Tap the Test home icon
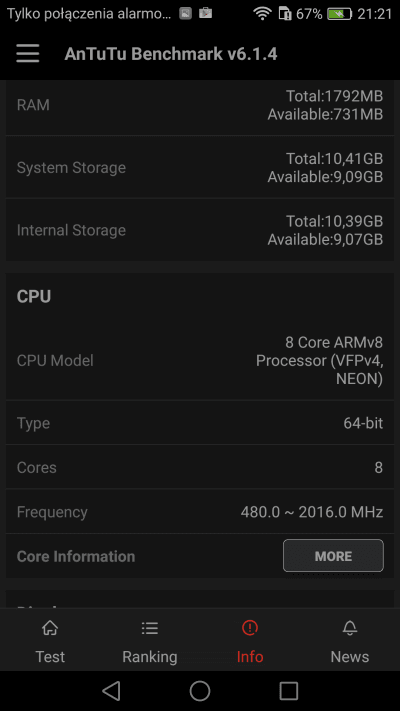400x711 pixels. [50, 628]
